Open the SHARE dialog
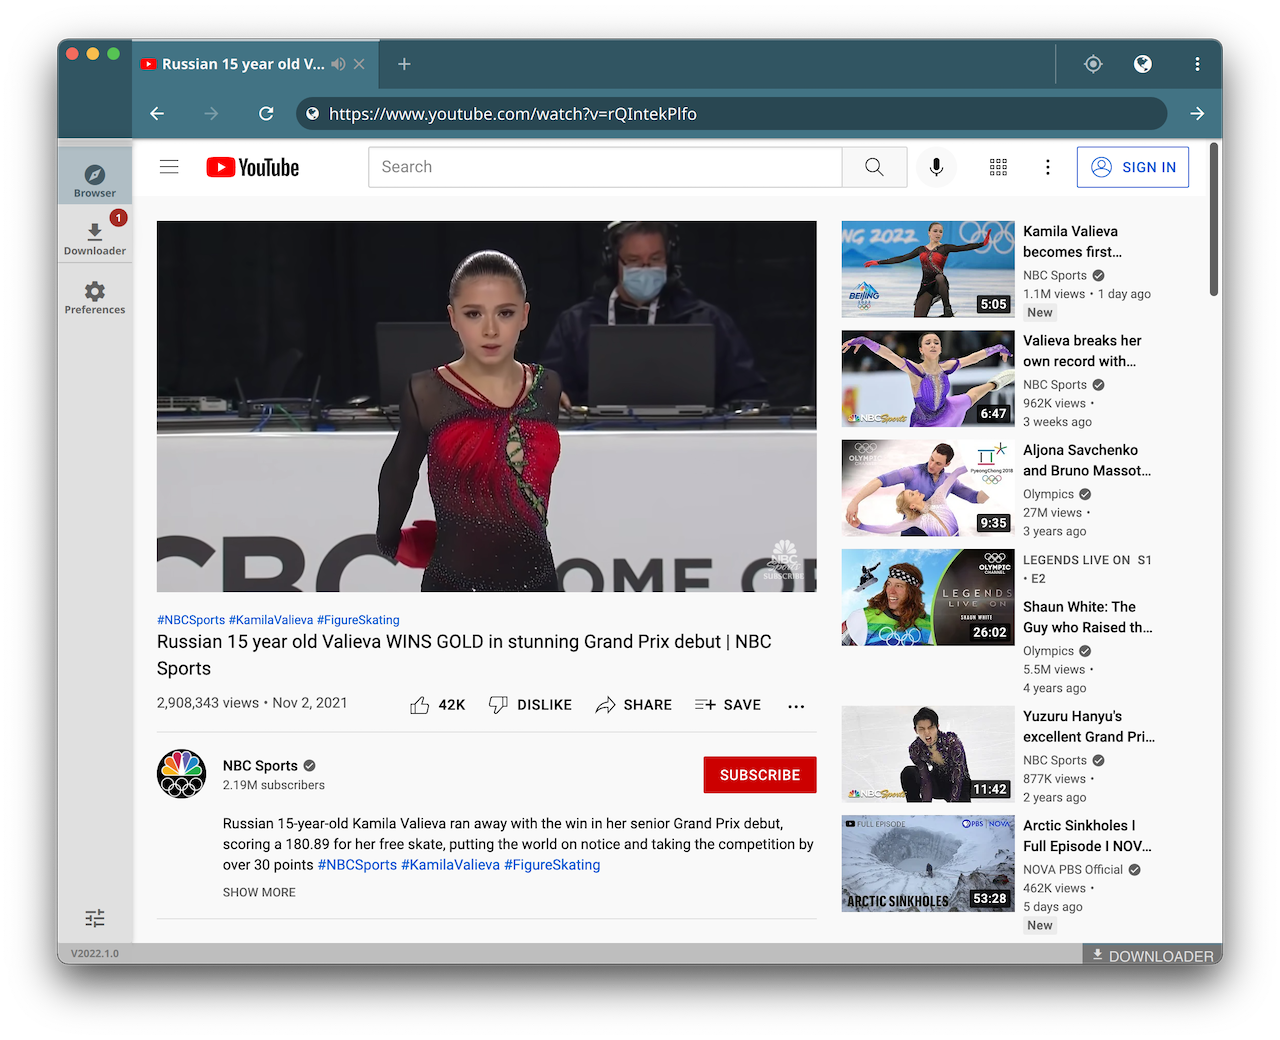 (x=633, y=705)
